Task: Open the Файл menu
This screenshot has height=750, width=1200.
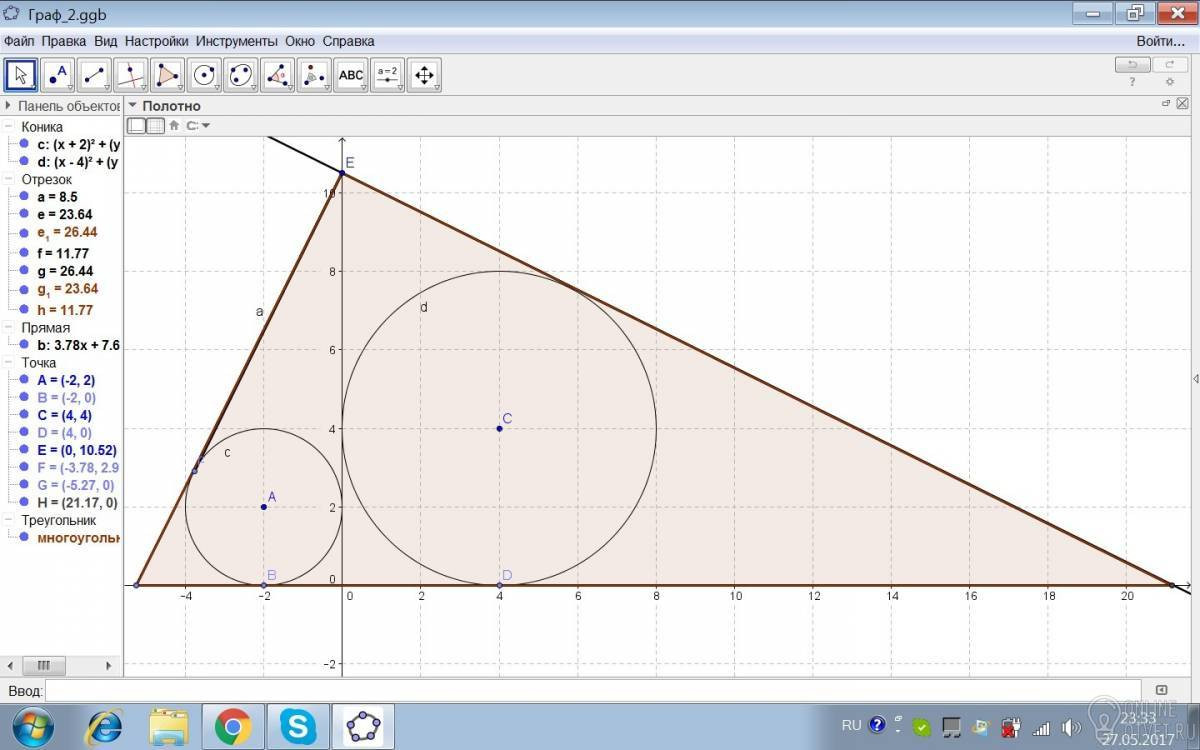Action: tap(19, 41)
